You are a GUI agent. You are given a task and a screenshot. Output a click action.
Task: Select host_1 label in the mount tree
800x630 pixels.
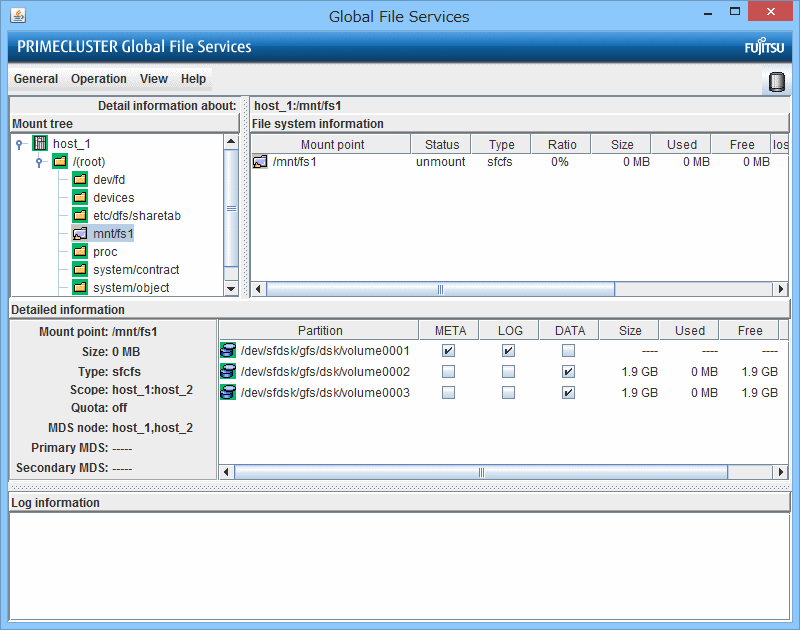(x=71, y=143)
